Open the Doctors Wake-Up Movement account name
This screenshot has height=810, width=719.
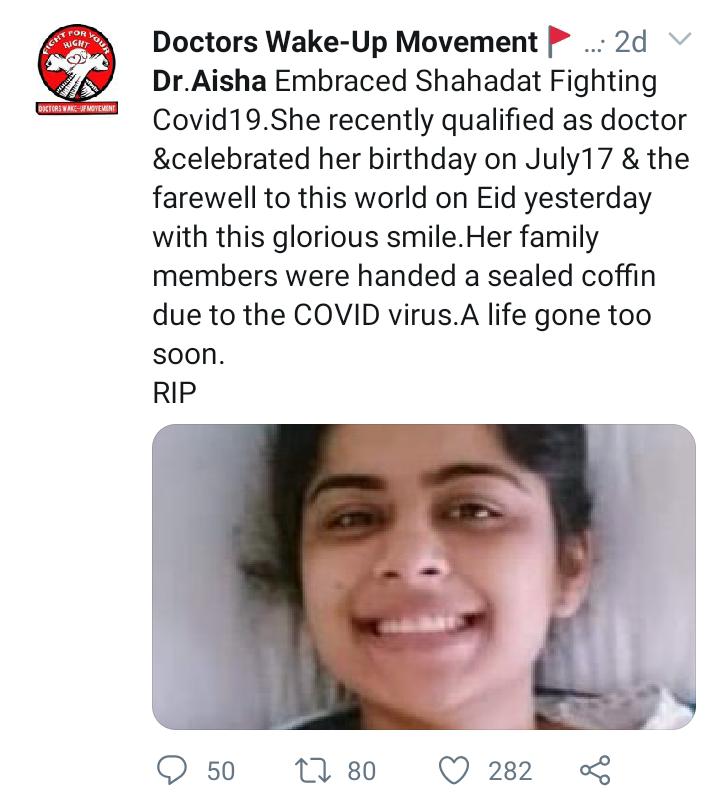(345, 41)
